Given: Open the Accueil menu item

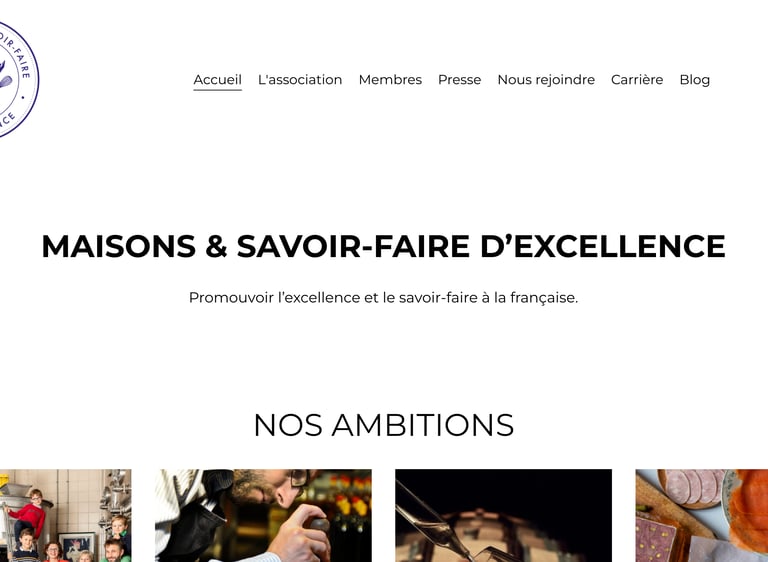Looking at the screenshot, I should point(217,79).
